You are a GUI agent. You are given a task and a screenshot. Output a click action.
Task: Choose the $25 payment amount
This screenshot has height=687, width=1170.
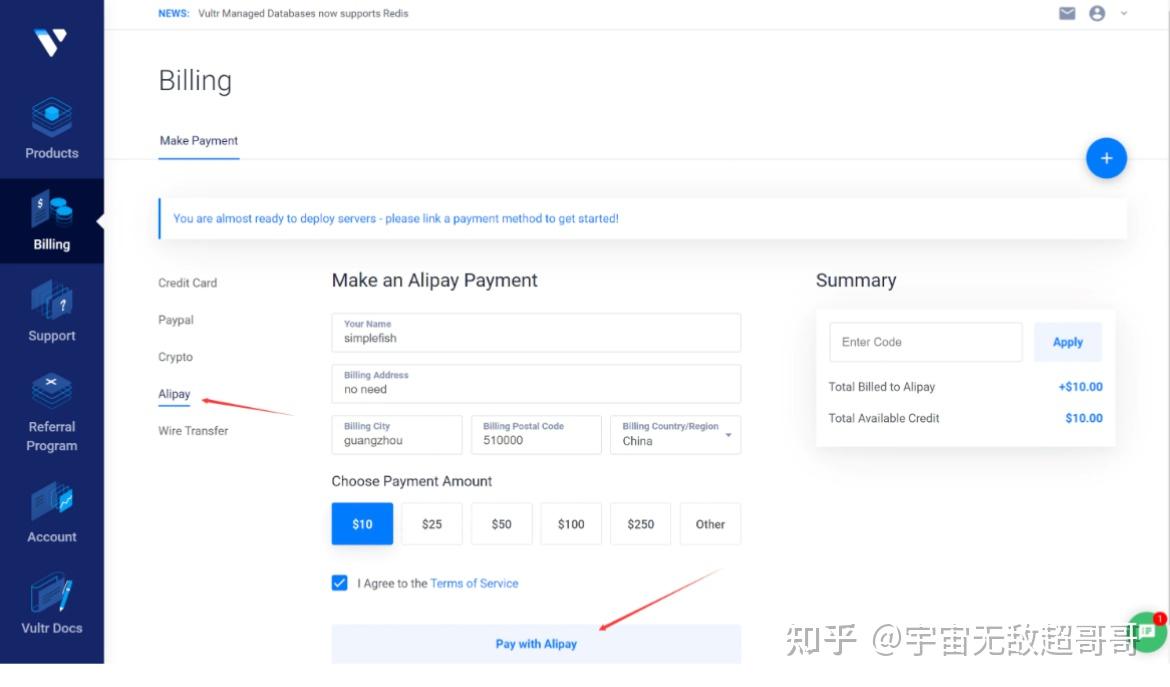coord(431,524)
